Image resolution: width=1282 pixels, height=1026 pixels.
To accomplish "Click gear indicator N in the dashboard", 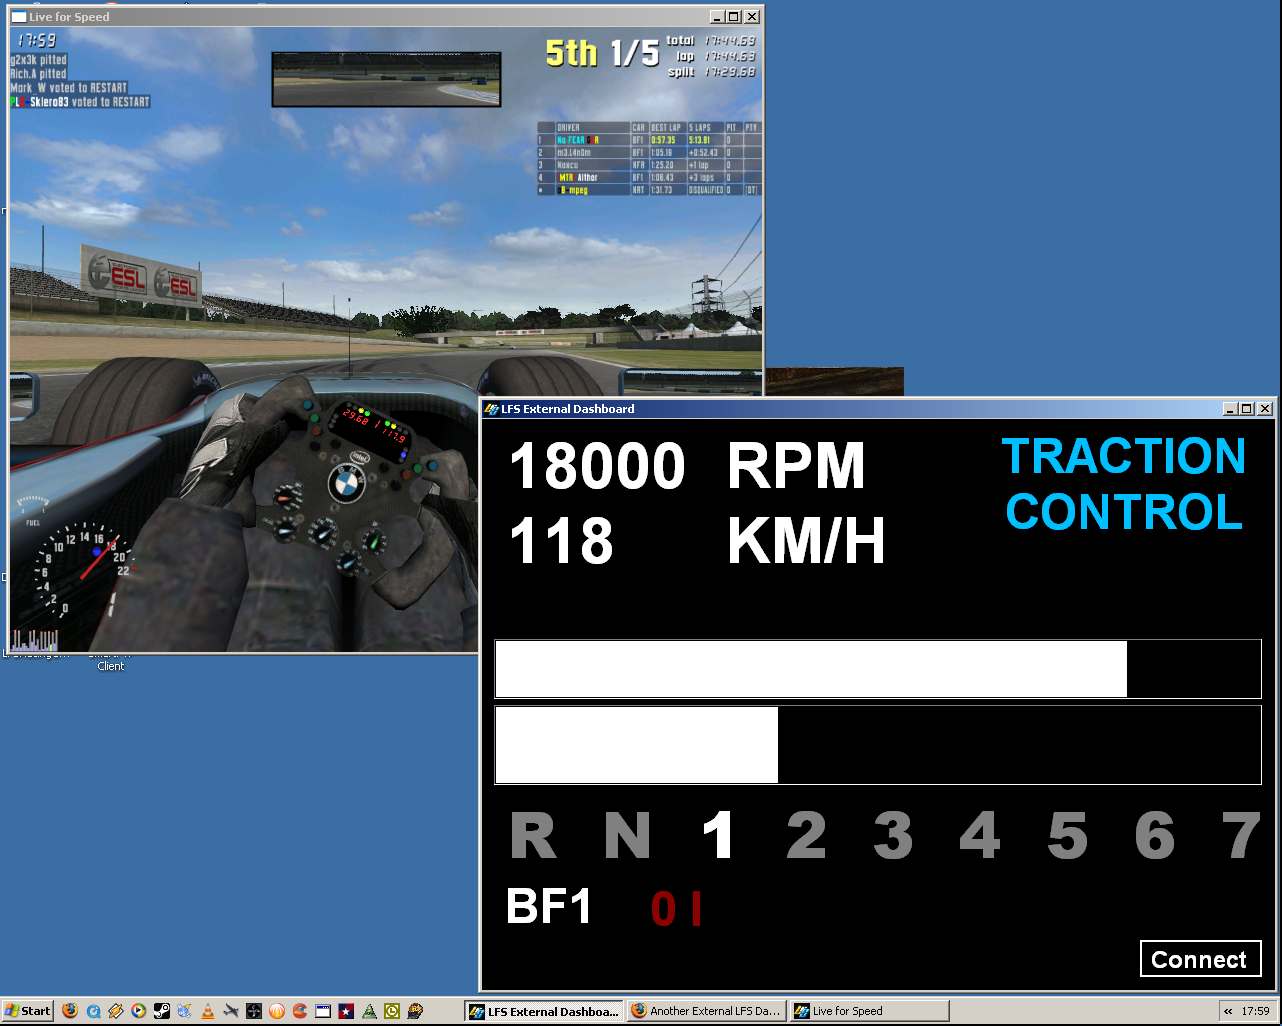I will coord(627,836).
